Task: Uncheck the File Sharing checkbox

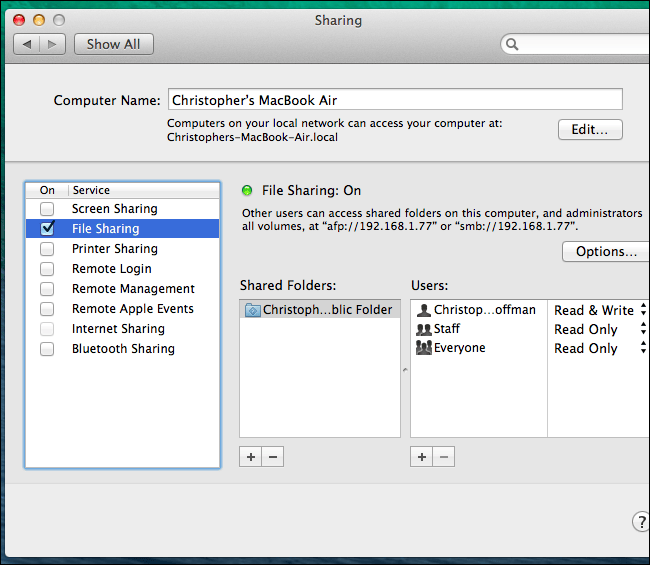Action: click(47, 229)
